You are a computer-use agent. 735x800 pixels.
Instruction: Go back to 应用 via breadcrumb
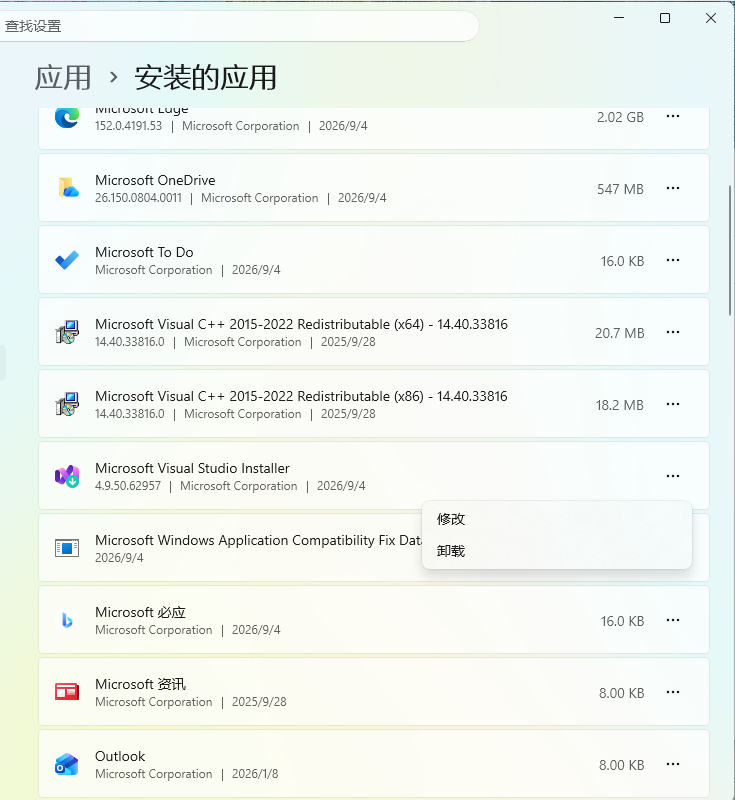tap(63, 78)
